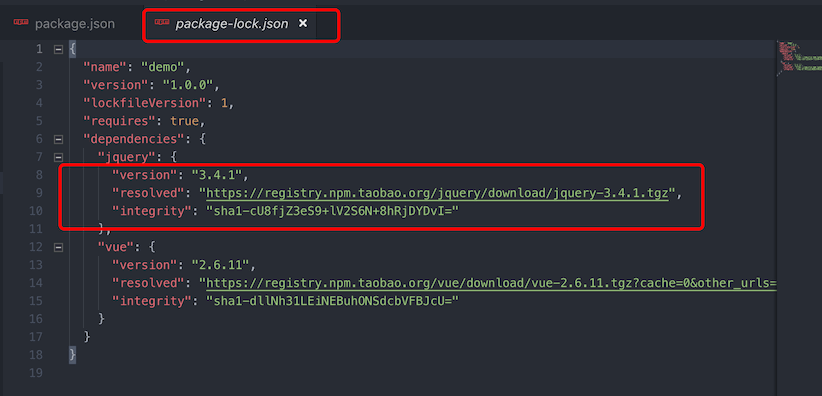Click line number 3 in gutter
This screenshot has width=822, height=396.
39,85
